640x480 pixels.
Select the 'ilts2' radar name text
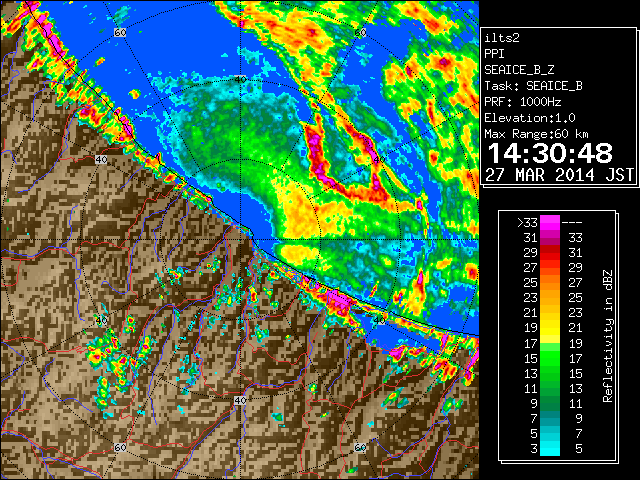click(x=502, y=38)
